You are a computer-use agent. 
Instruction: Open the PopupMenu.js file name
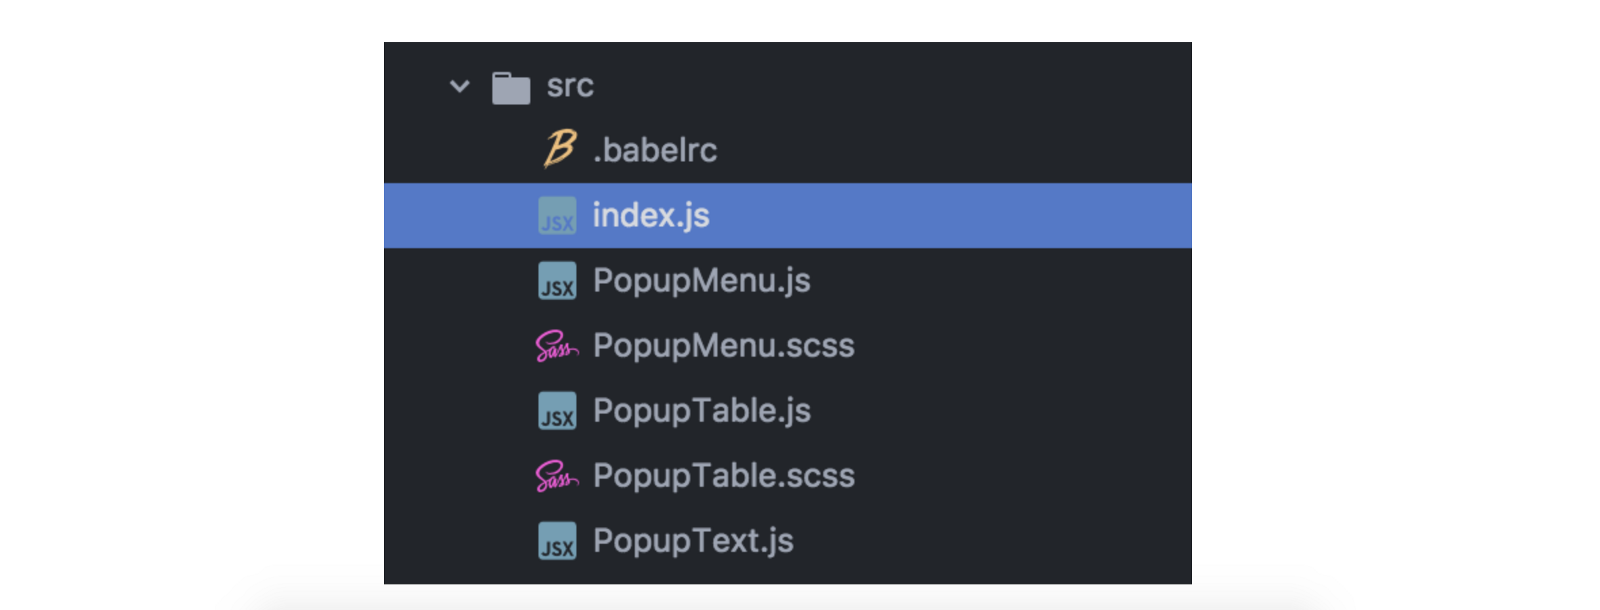(701, 280)
